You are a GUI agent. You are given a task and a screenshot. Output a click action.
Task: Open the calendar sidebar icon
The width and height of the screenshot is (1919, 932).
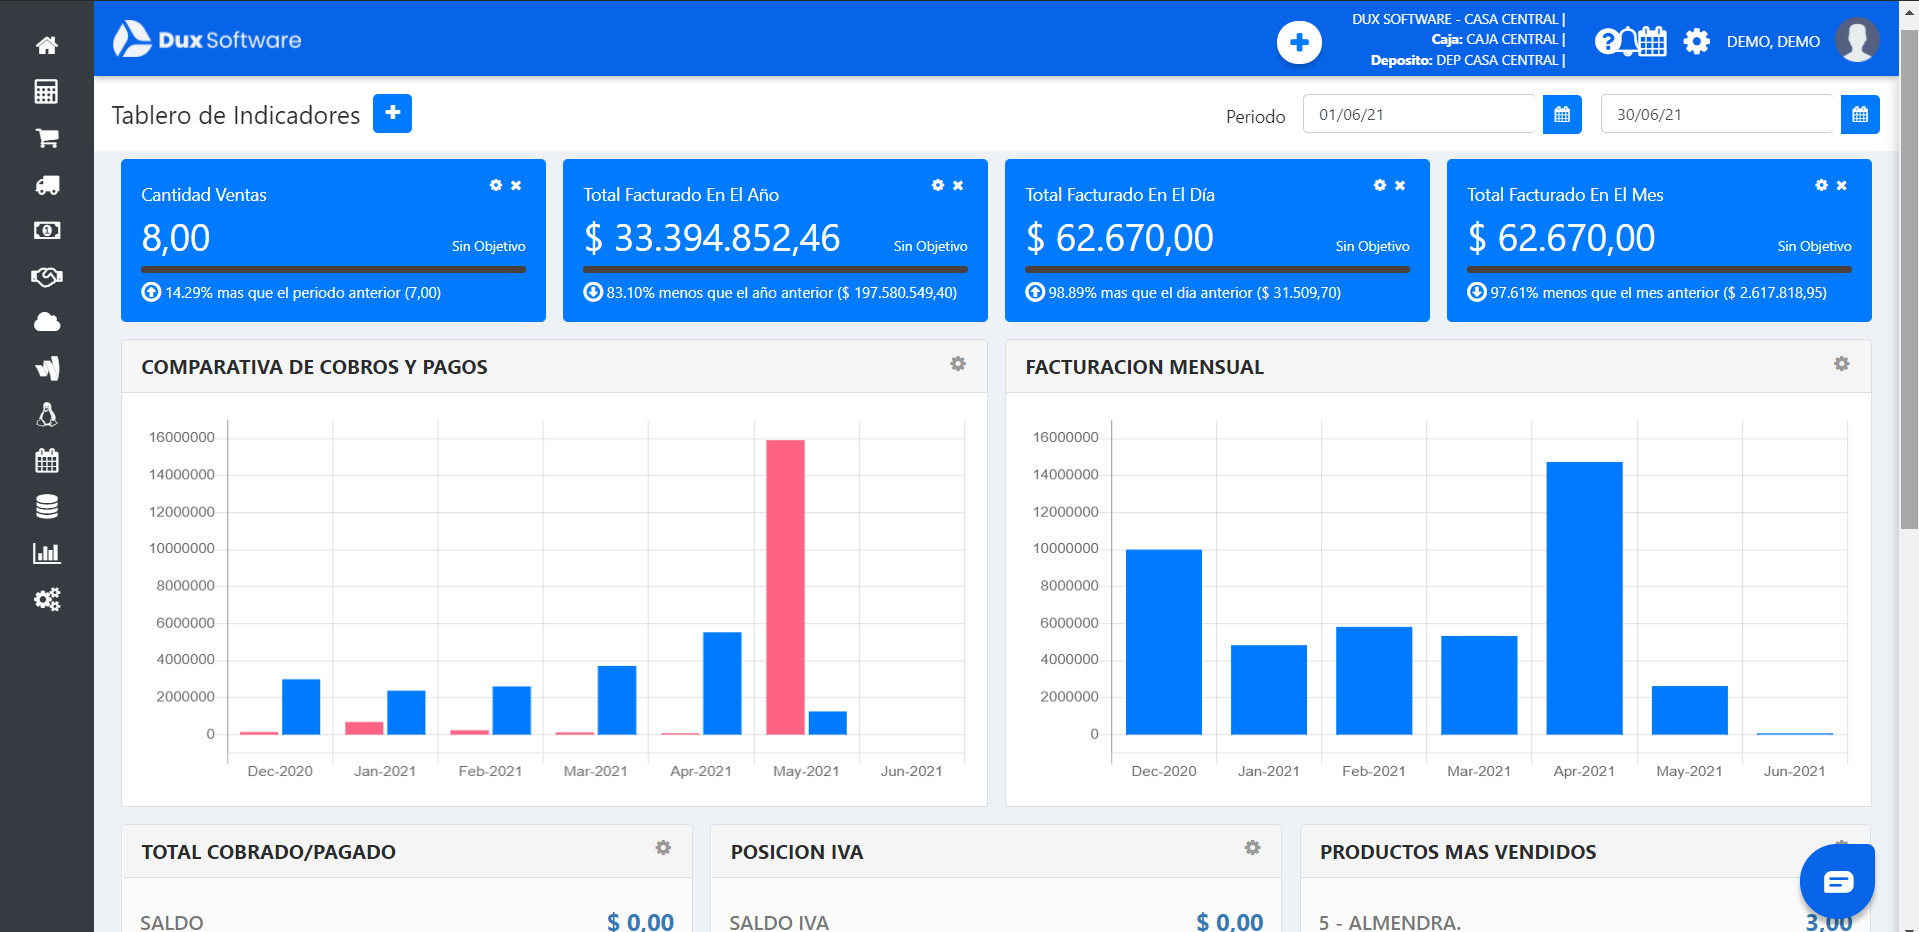46,461
